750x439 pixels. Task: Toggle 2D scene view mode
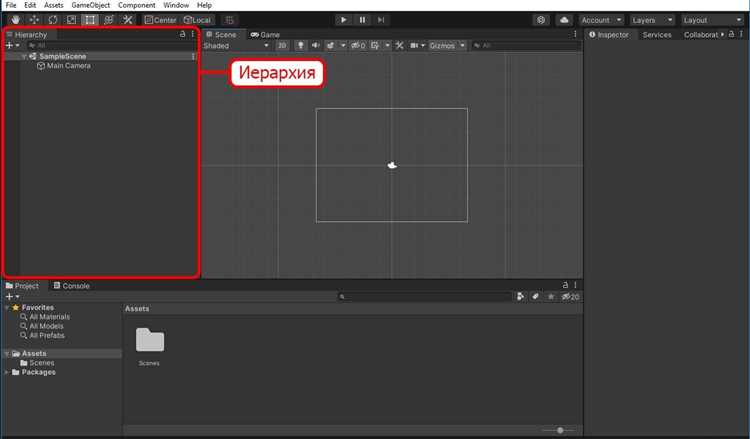pyautogui.click(x=282, y=46)
